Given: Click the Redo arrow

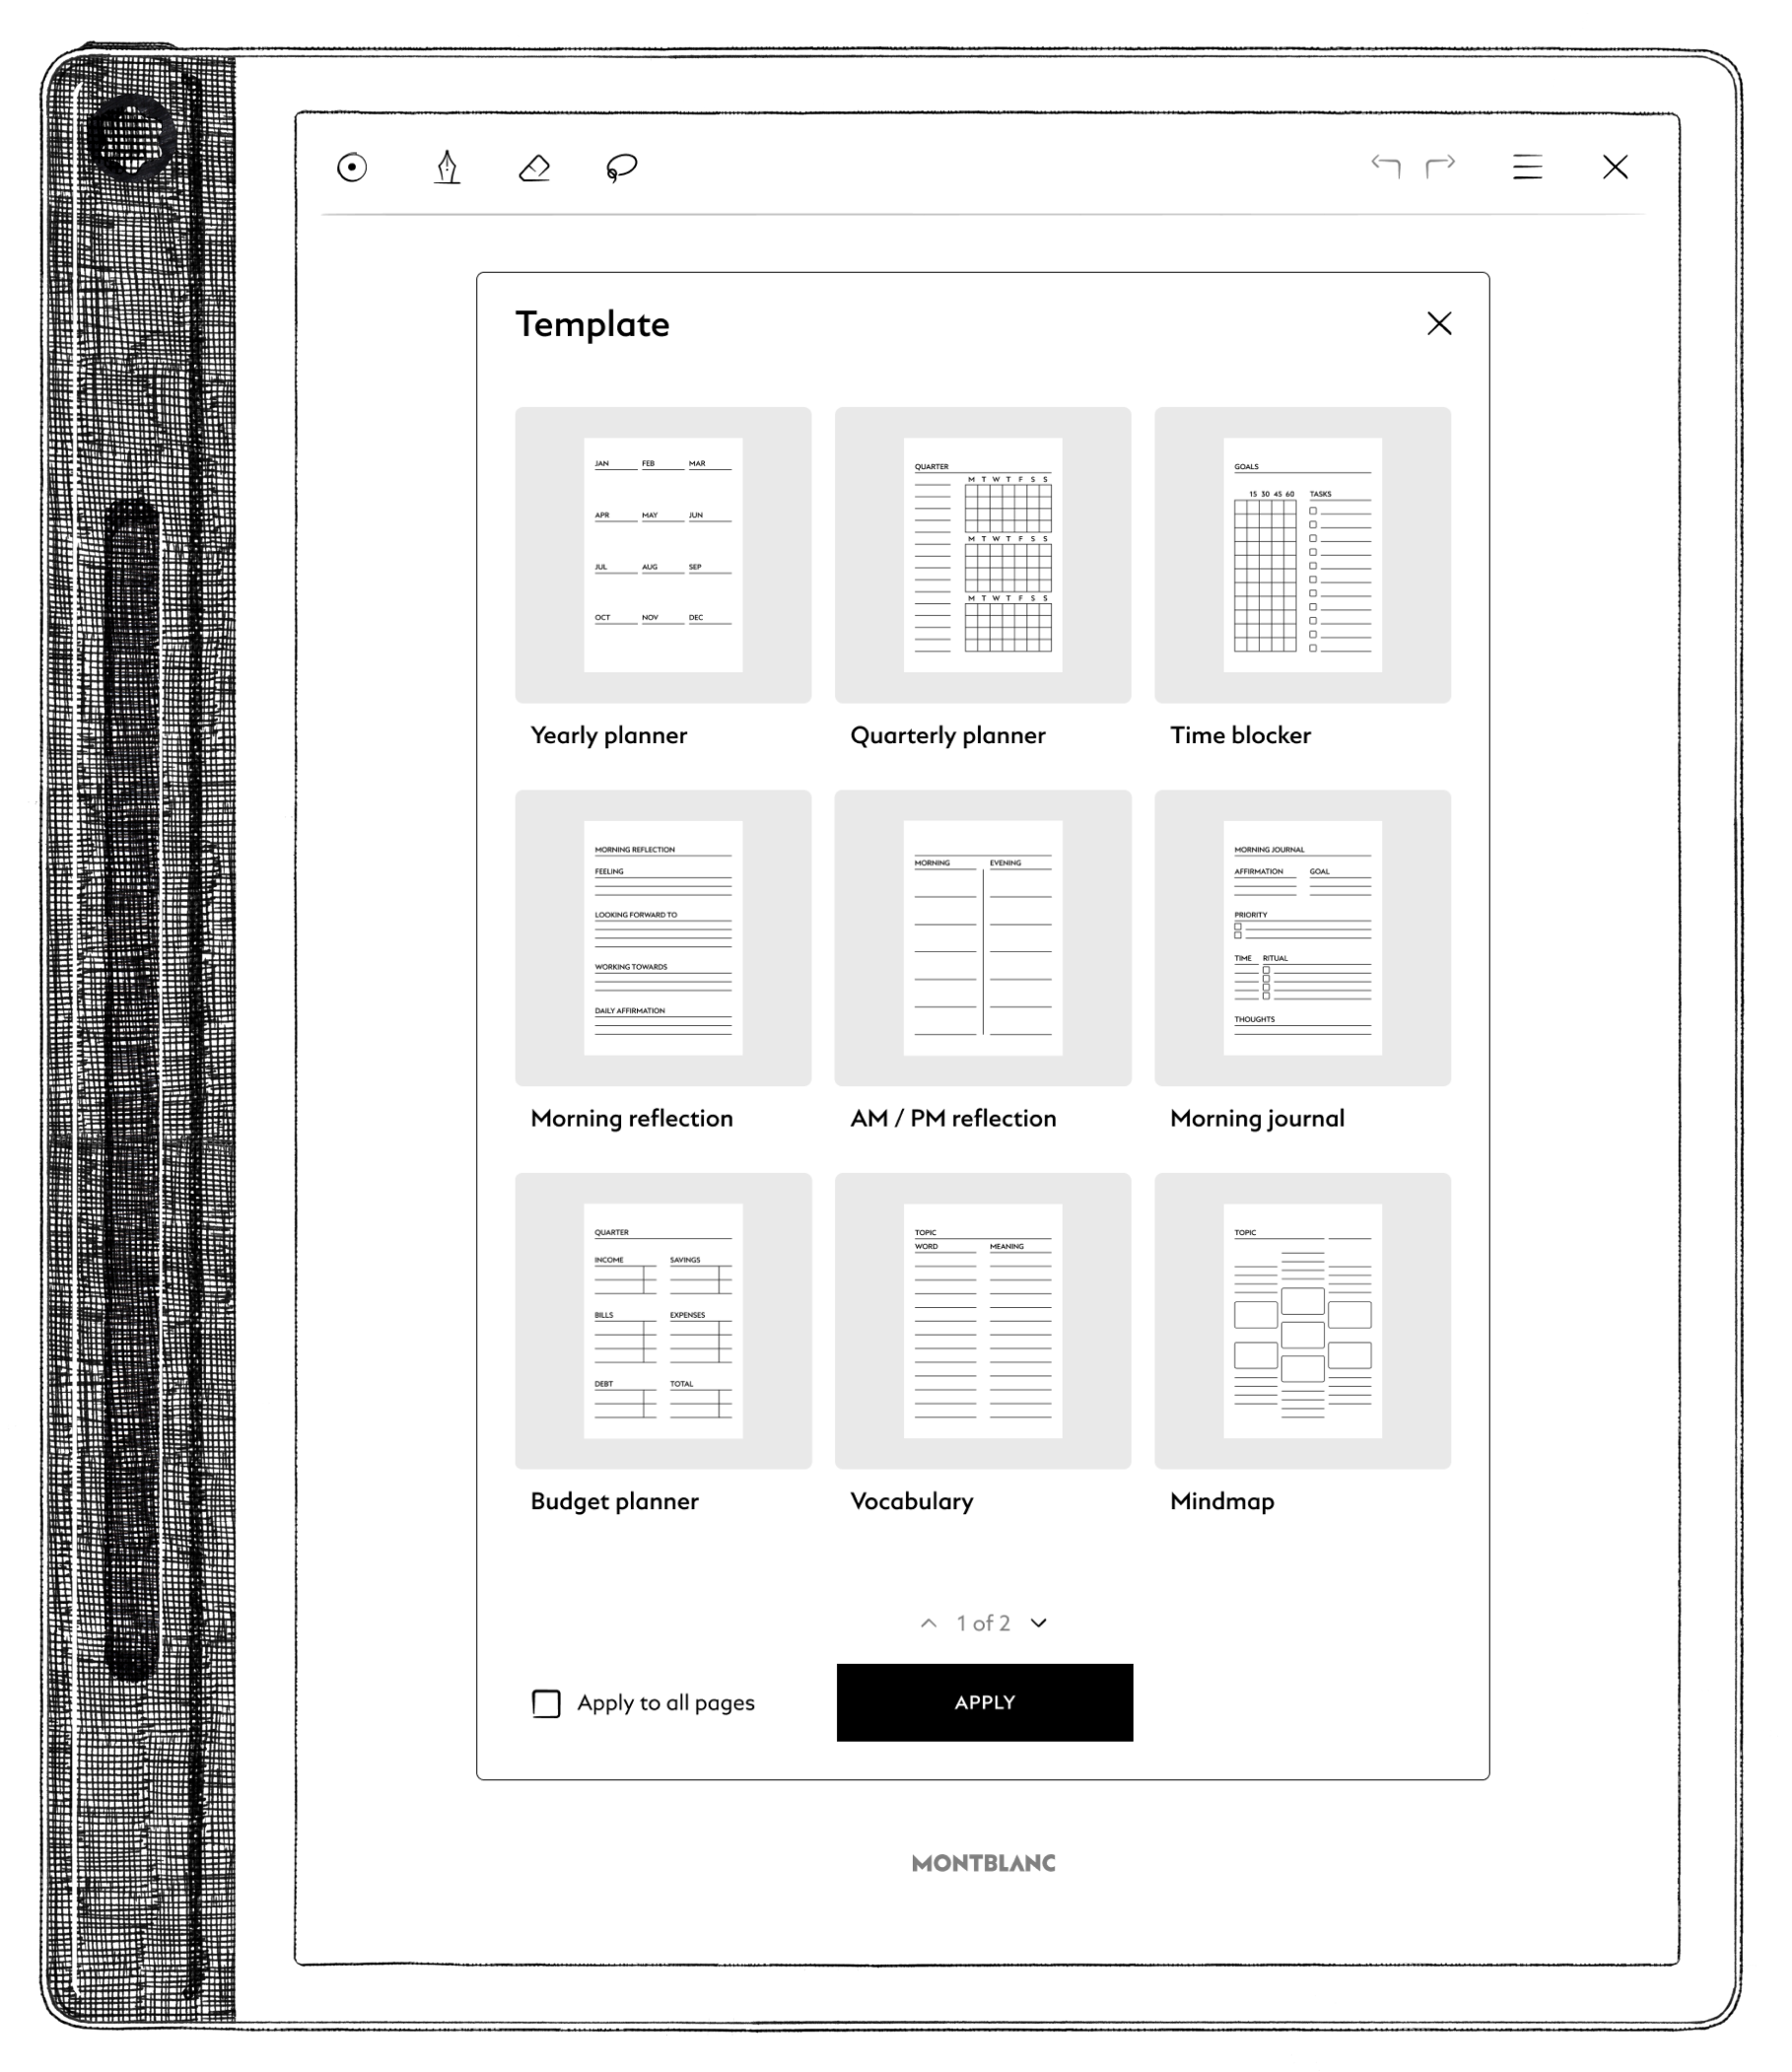Looking at the screenshot, I should pyautogui.click(x=1440, y=166).
